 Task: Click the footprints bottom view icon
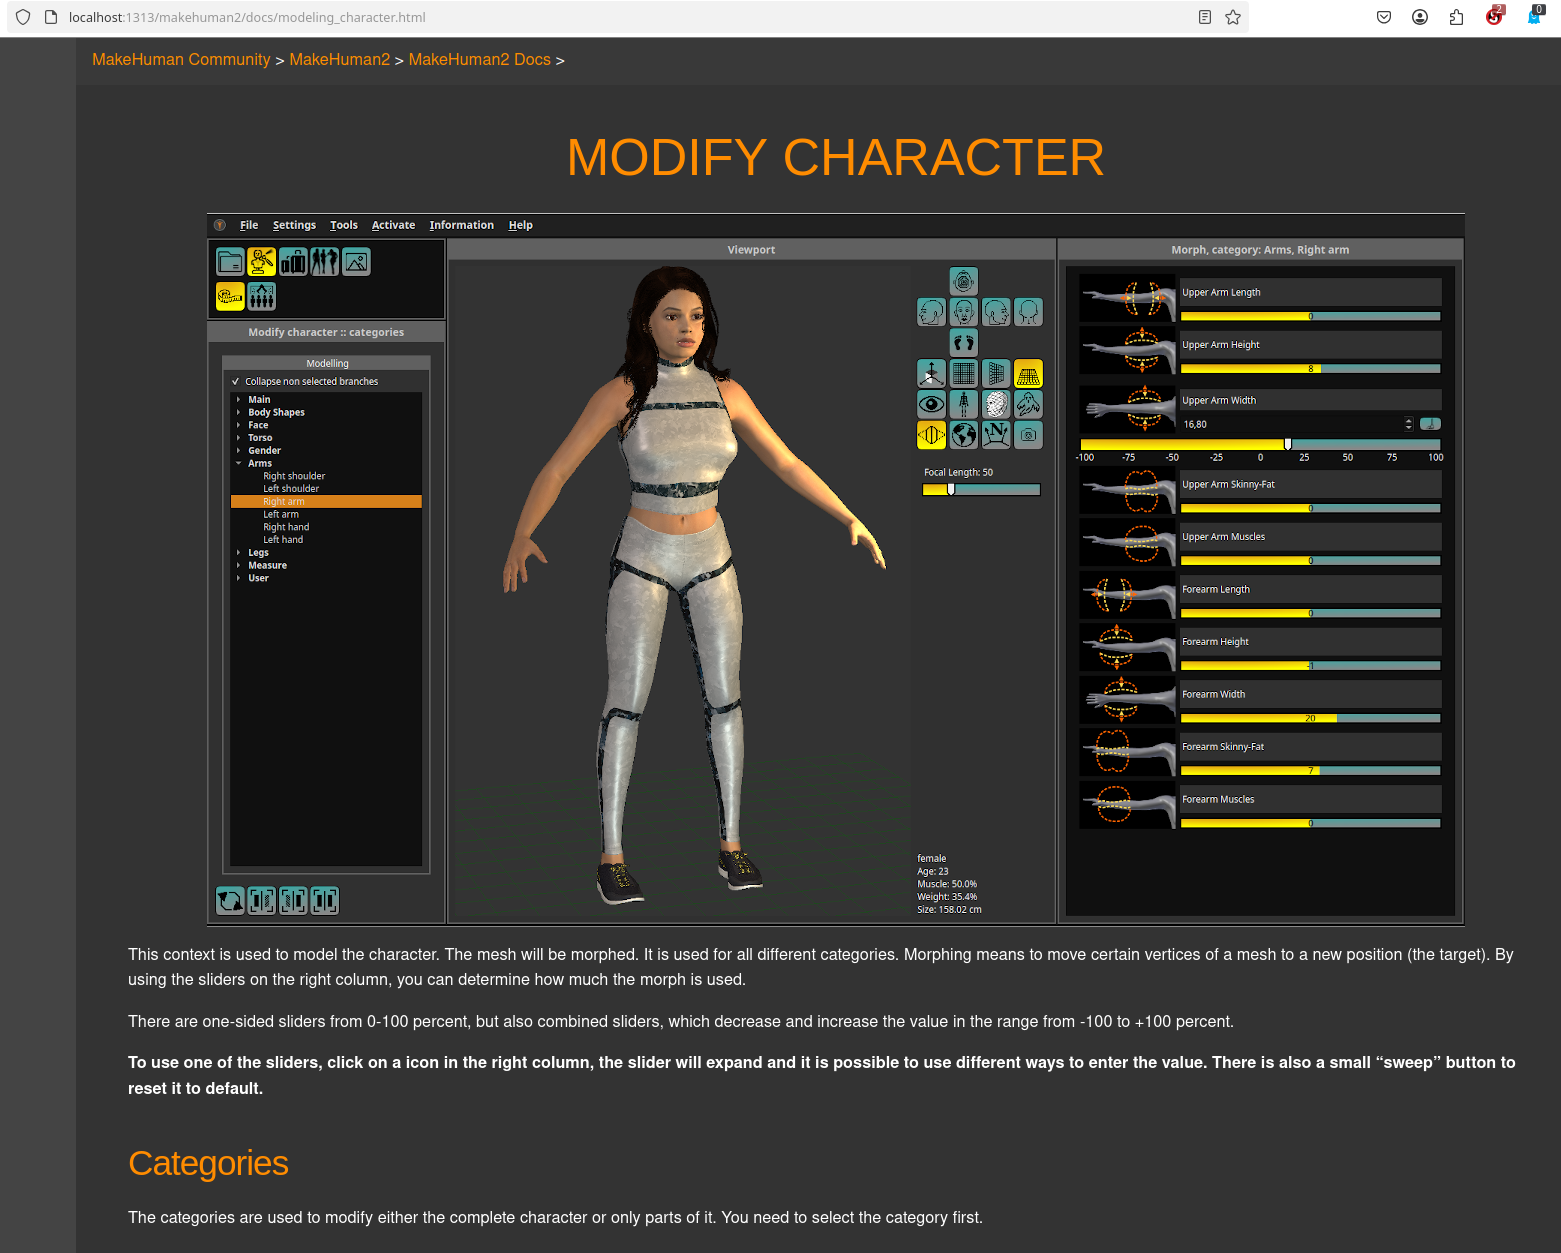point(963,343)
